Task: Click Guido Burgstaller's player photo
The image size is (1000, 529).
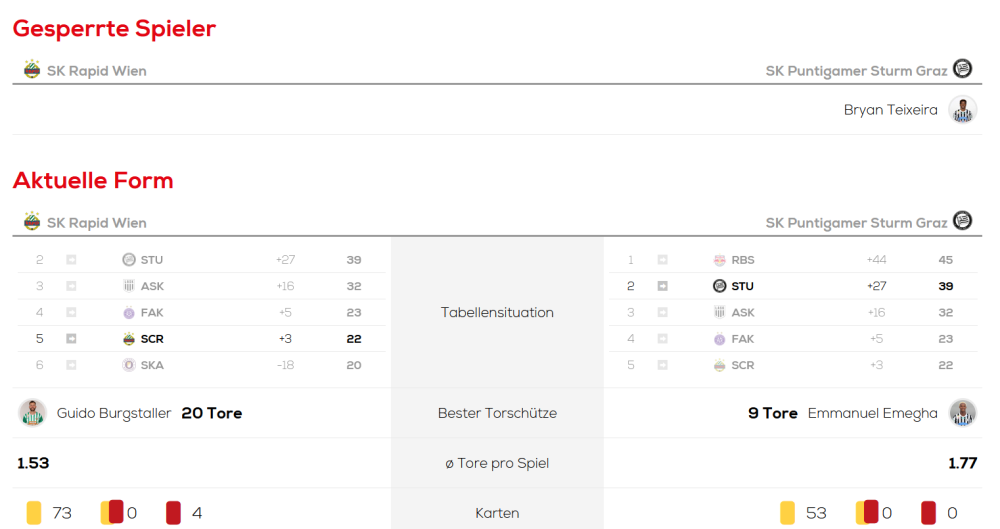Action: pos(32,413)
